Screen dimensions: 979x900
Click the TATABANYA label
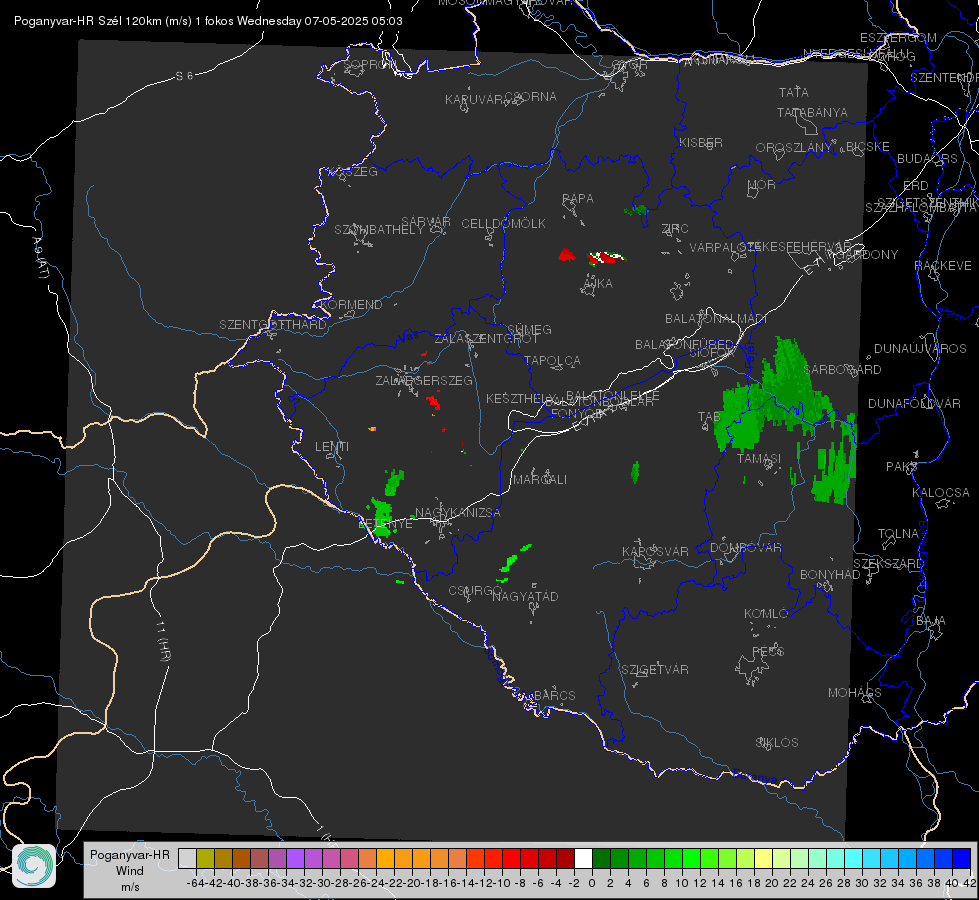point(812,112)
